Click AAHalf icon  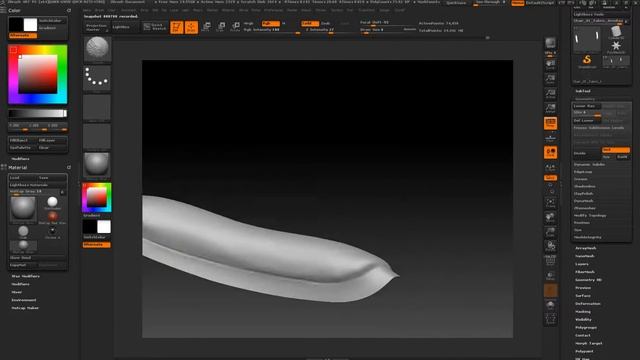point(550,108)
